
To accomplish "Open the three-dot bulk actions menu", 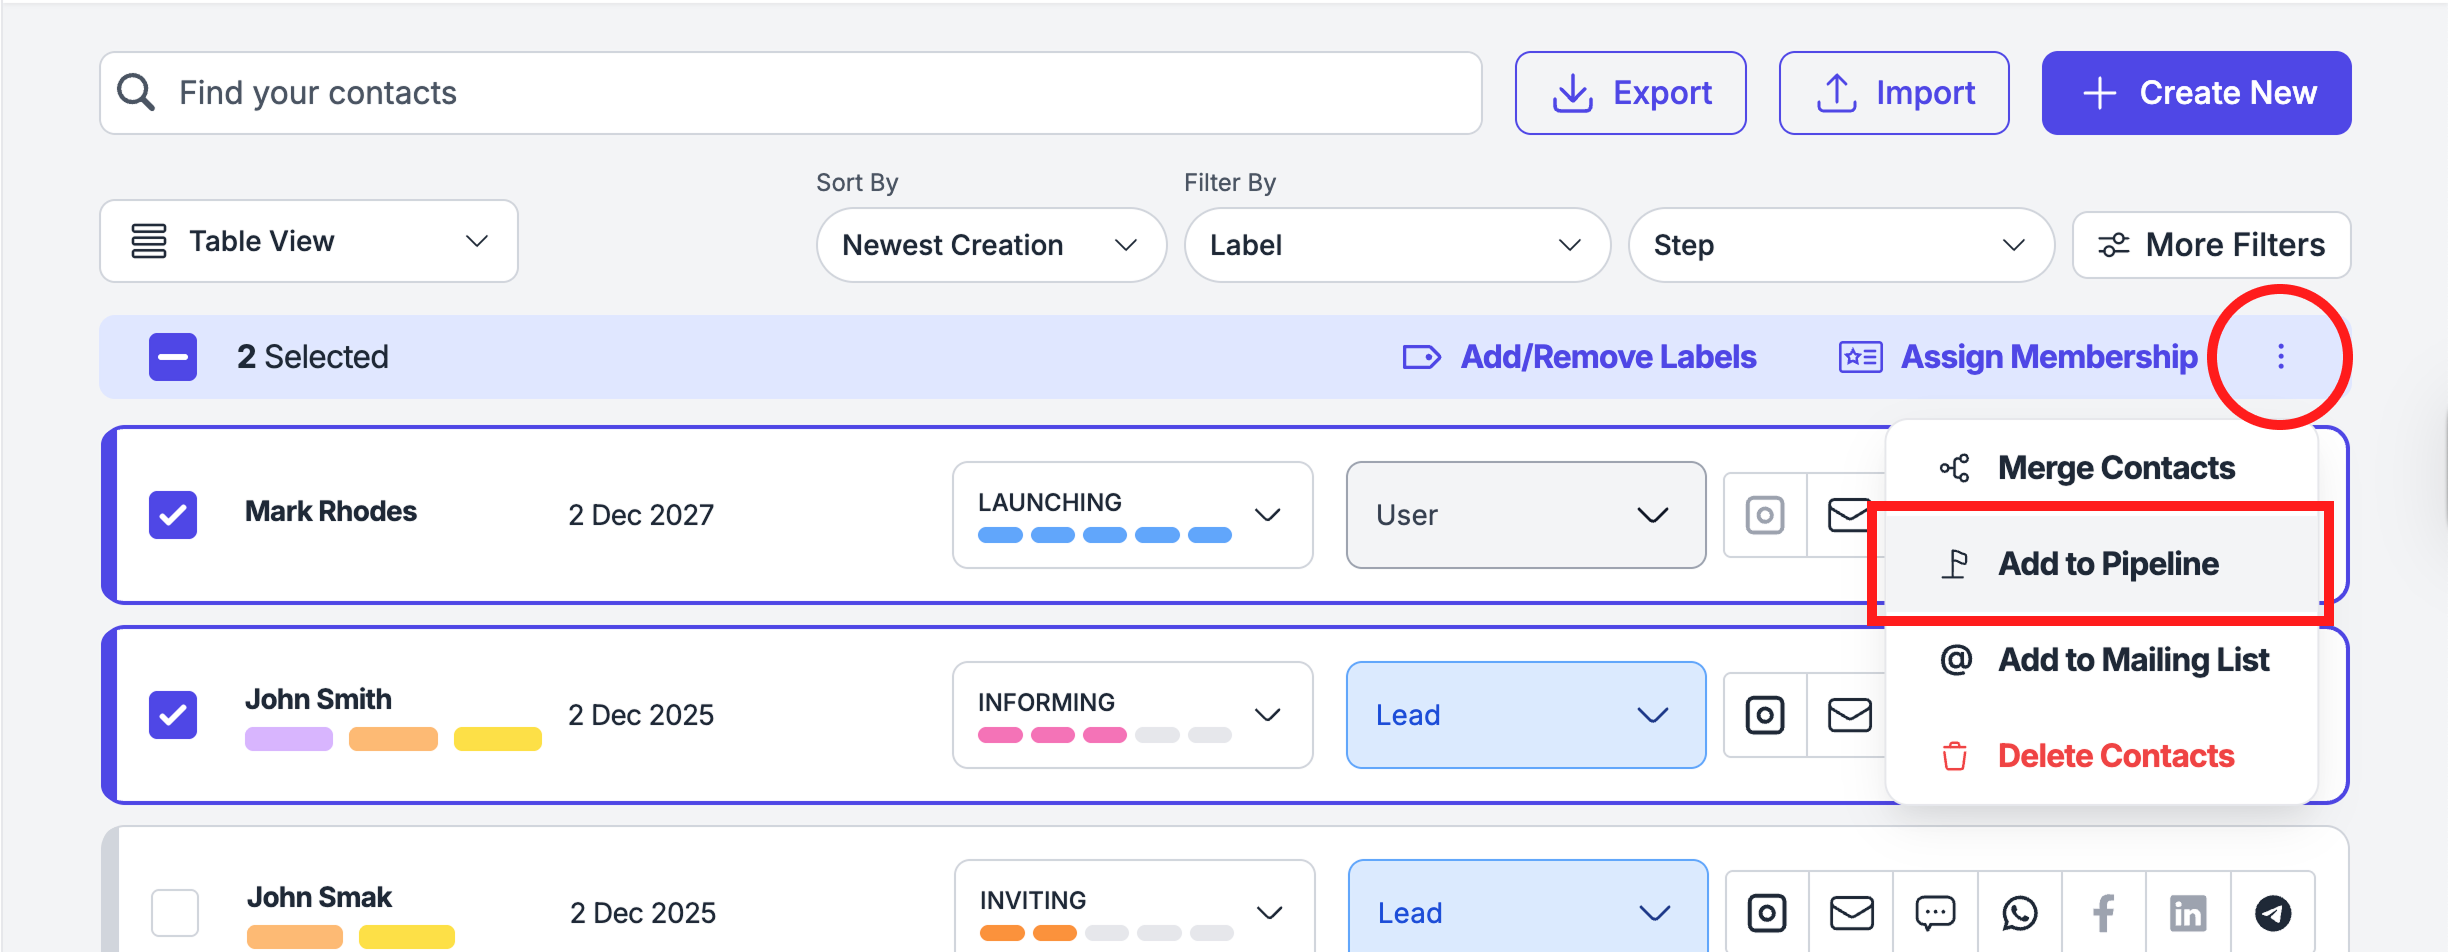I will pos(2280,357).
